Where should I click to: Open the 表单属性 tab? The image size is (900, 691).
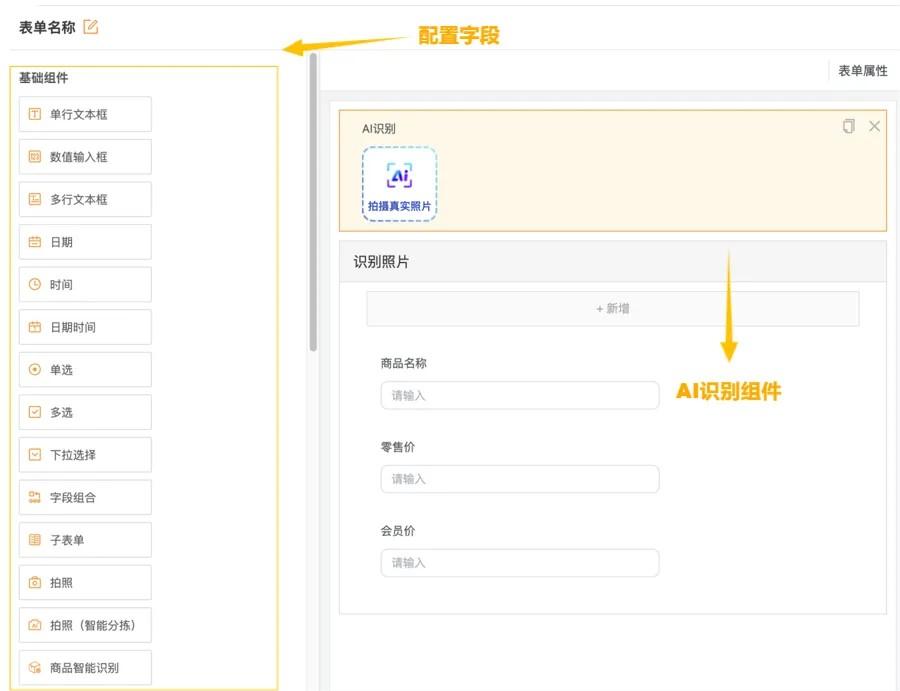click(862, 71)
